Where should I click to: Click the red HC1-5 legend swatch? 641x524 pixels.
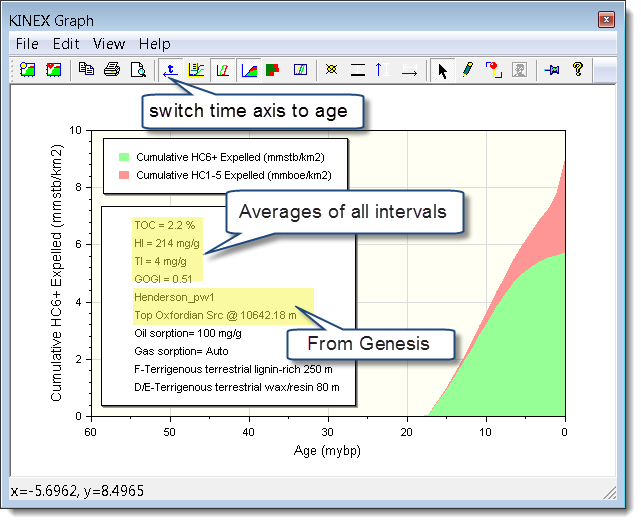pos(124,175)
